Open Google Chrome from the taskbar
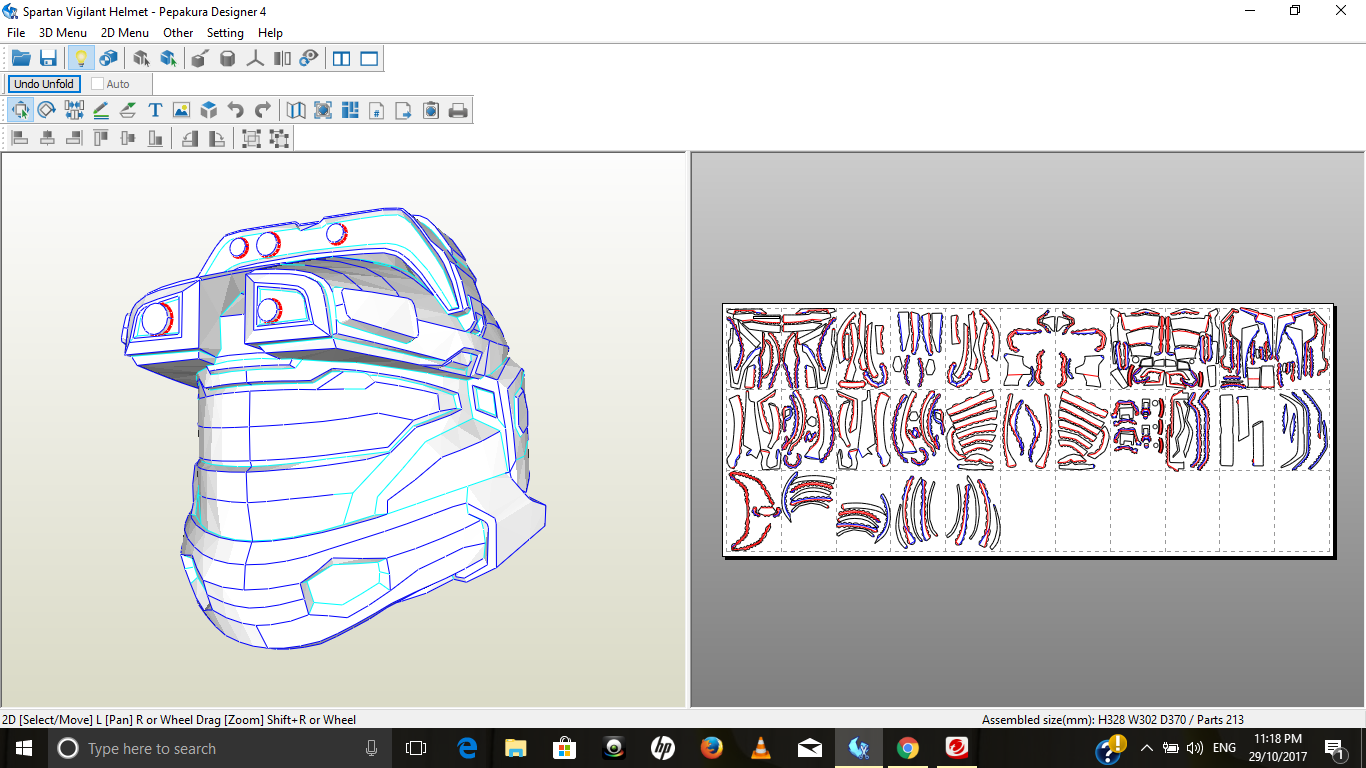Screen dimensions: 1366x768 click(907, 748)
